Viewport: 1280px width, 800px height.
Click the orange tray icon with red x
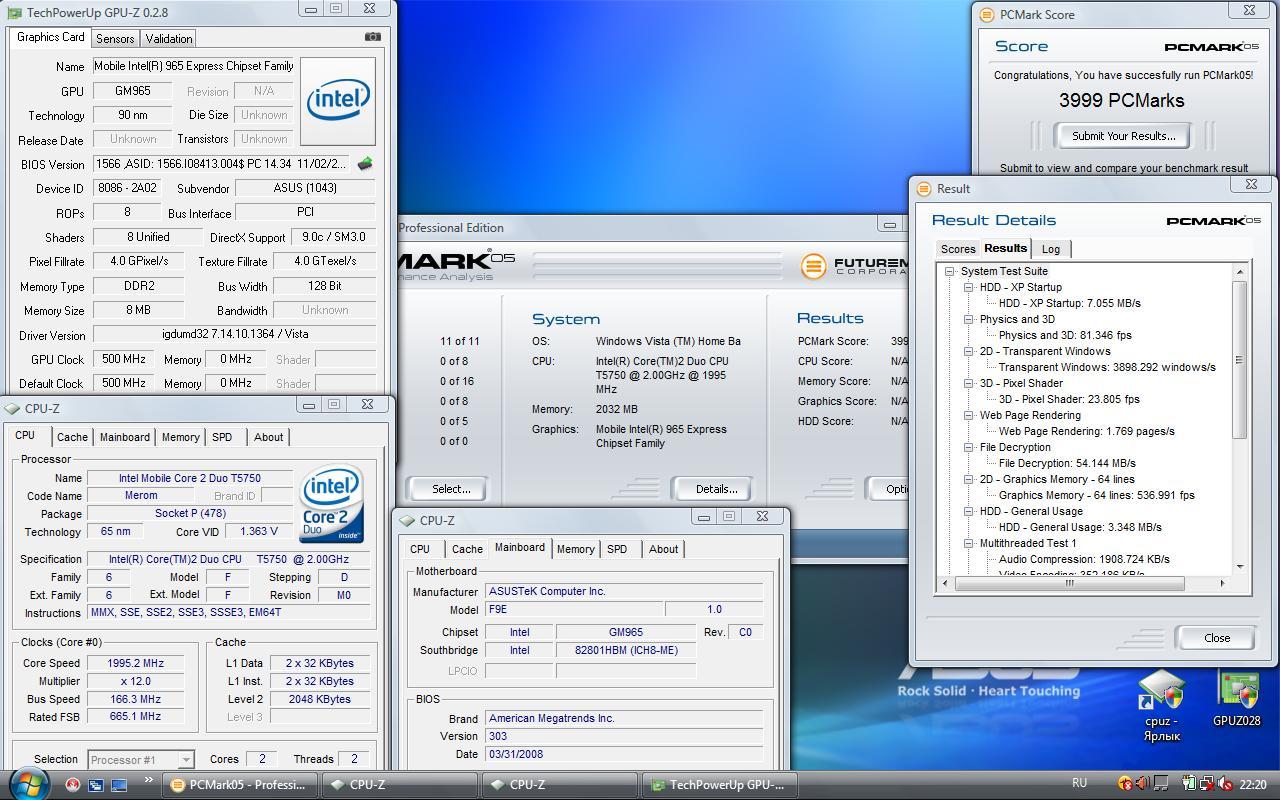[x=1125, y=784]
